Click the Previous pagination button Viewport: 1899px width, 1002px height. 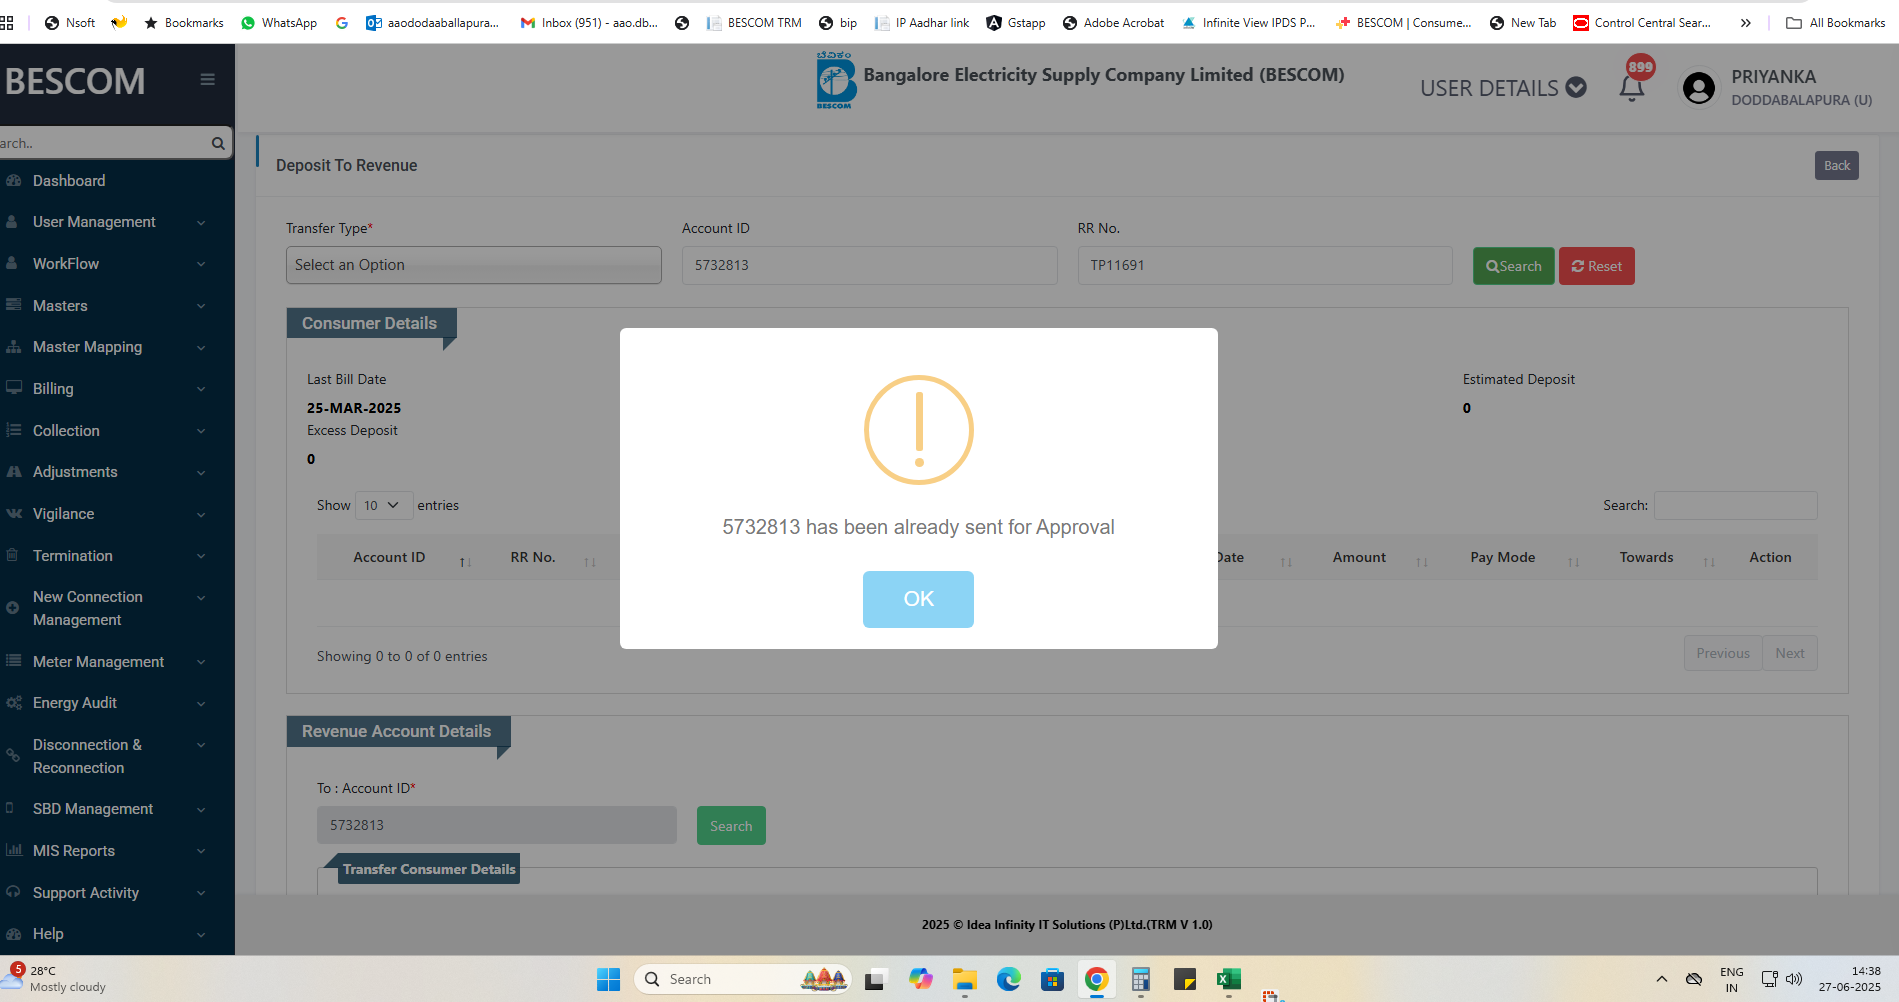[x=1723, y=653]
